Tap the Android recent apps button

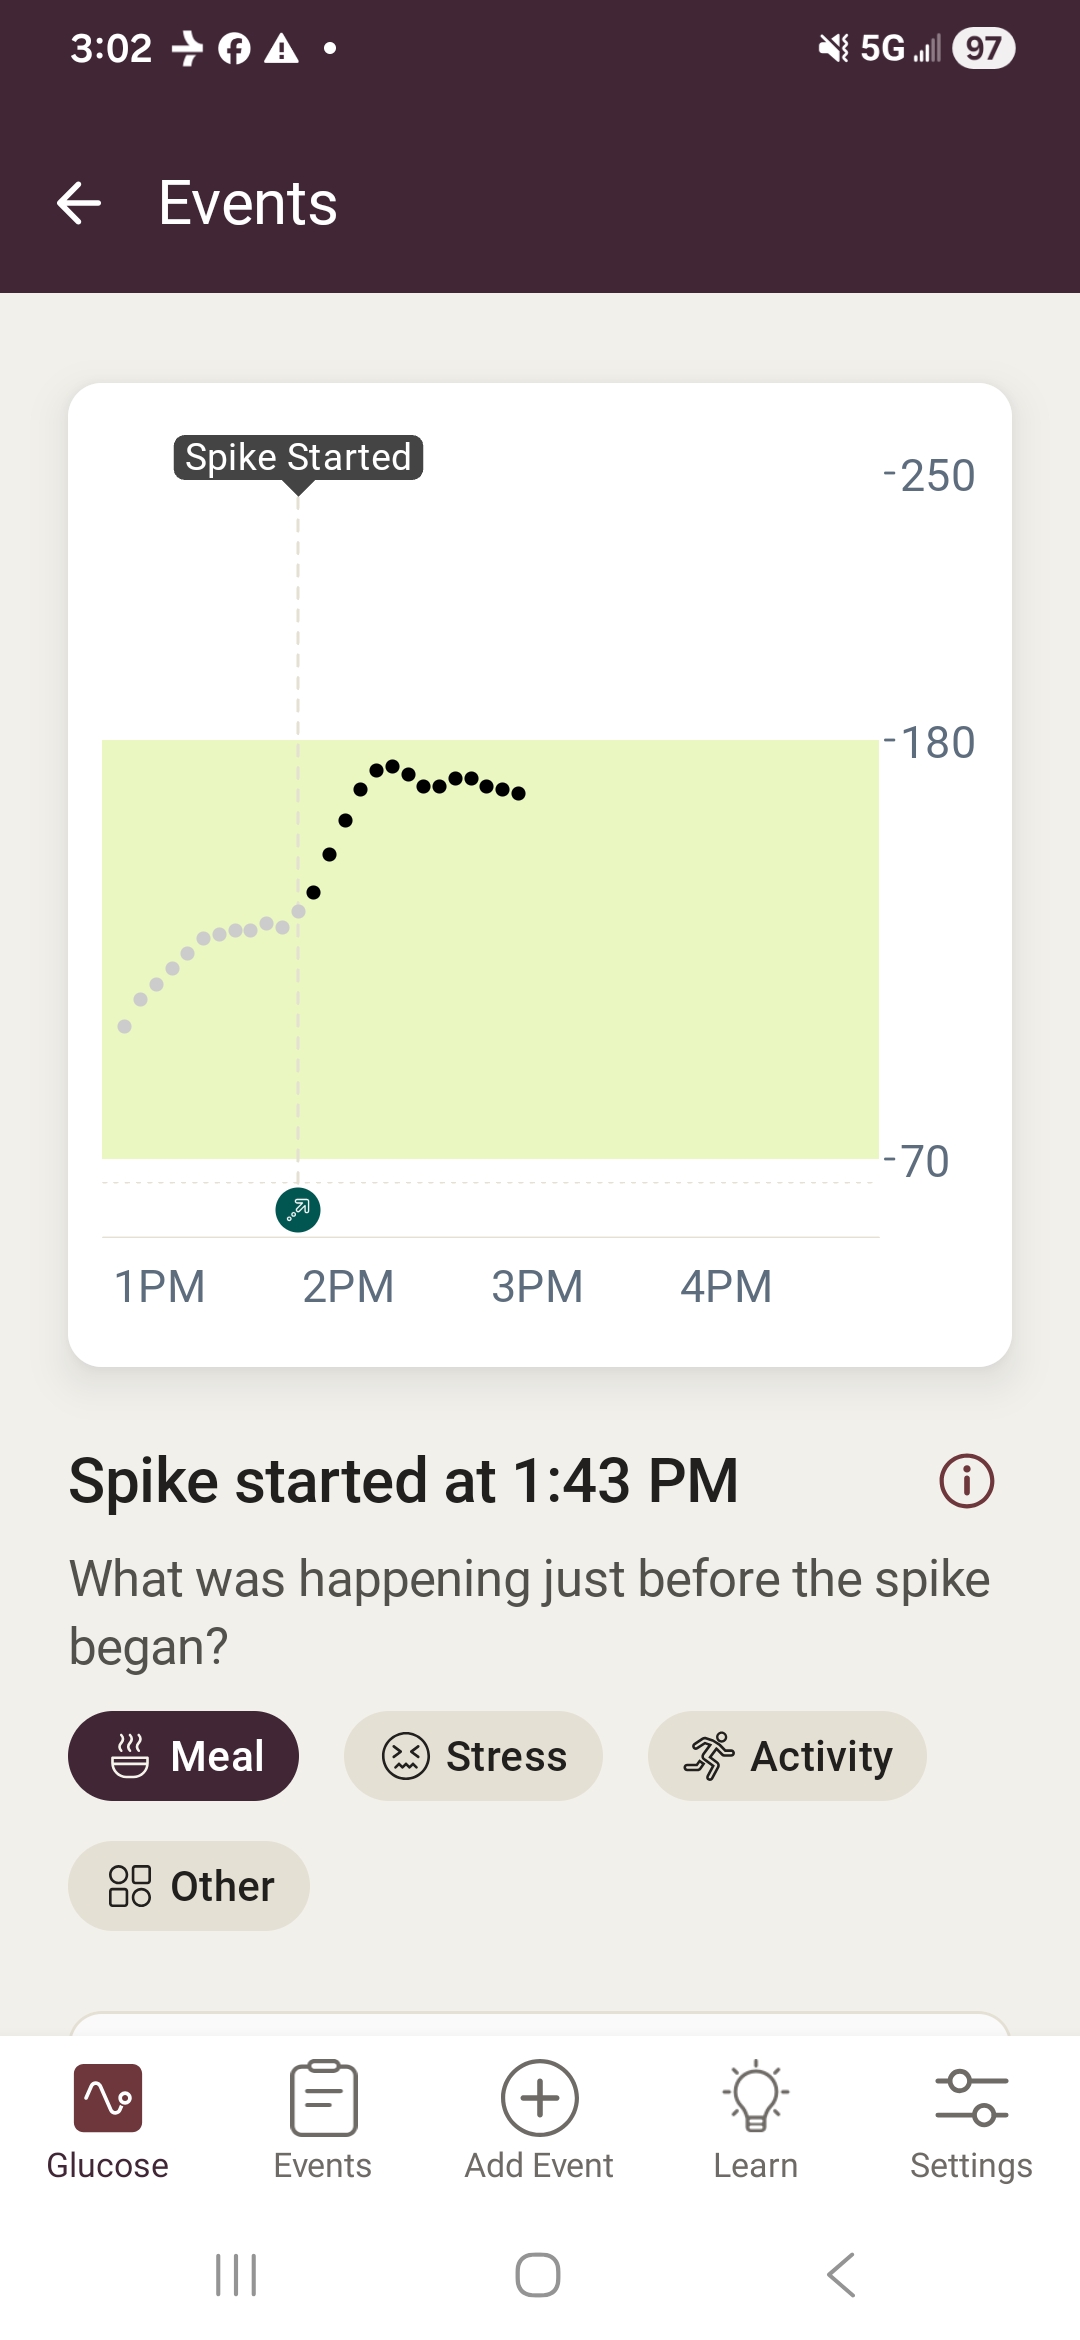point(237,2275)
